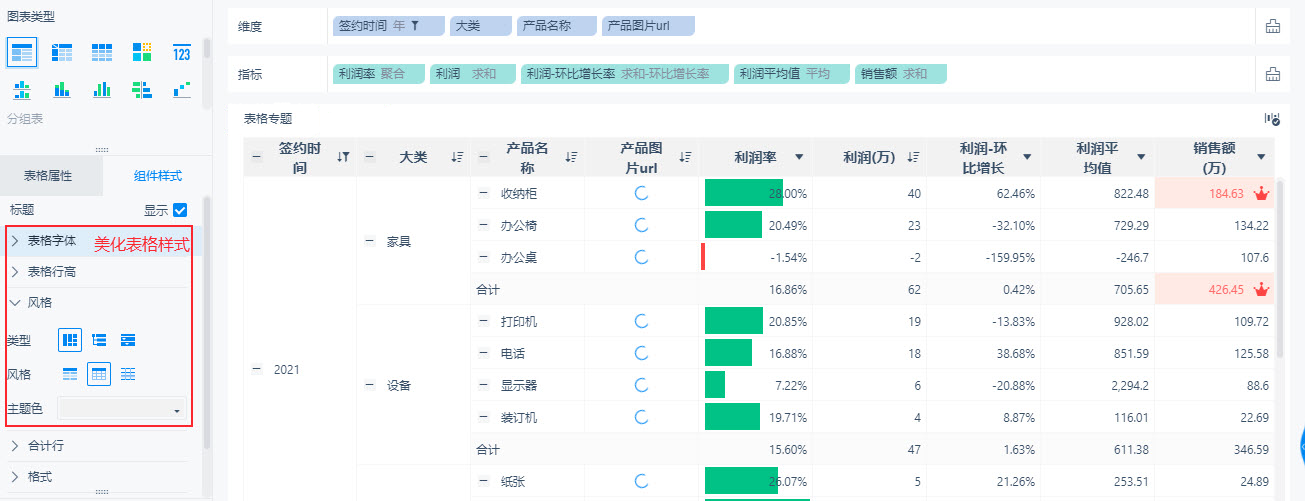This screenshot has width=1305, height=501.
Task: Open the 利润率 column dropdown
Action: [798, 156]
